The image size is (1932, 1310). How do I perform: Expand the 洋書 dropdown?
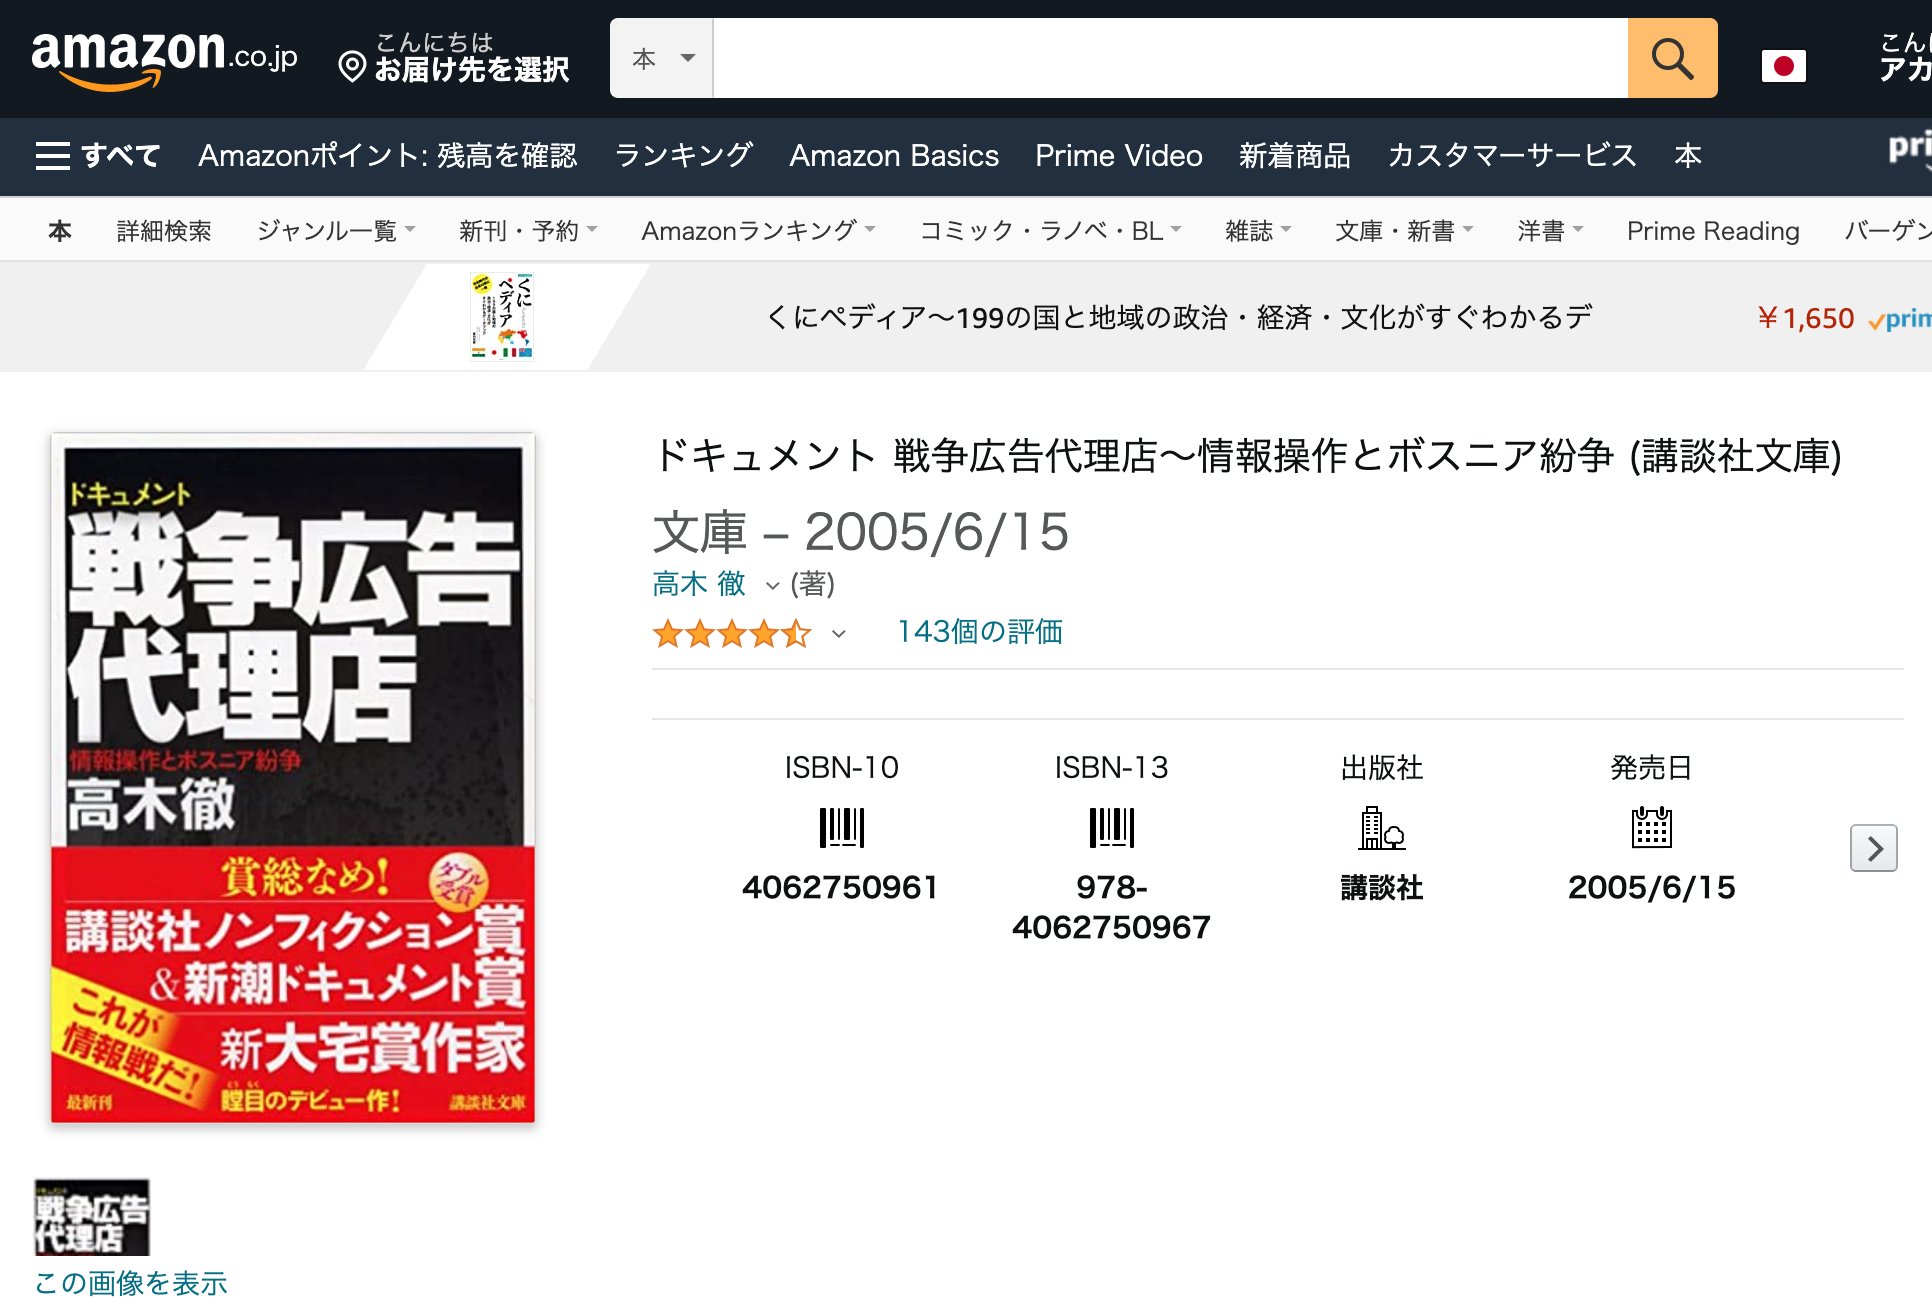click(x=1550, y=231)
